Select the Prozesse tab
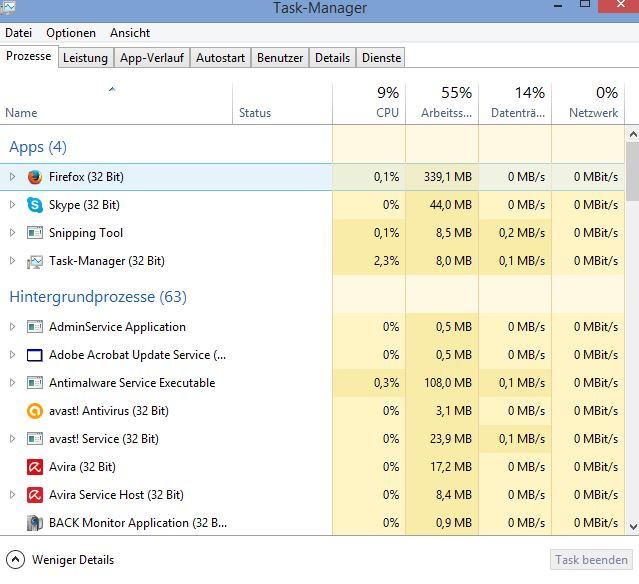This screenshot has height=584, width=639. (29, 56)
